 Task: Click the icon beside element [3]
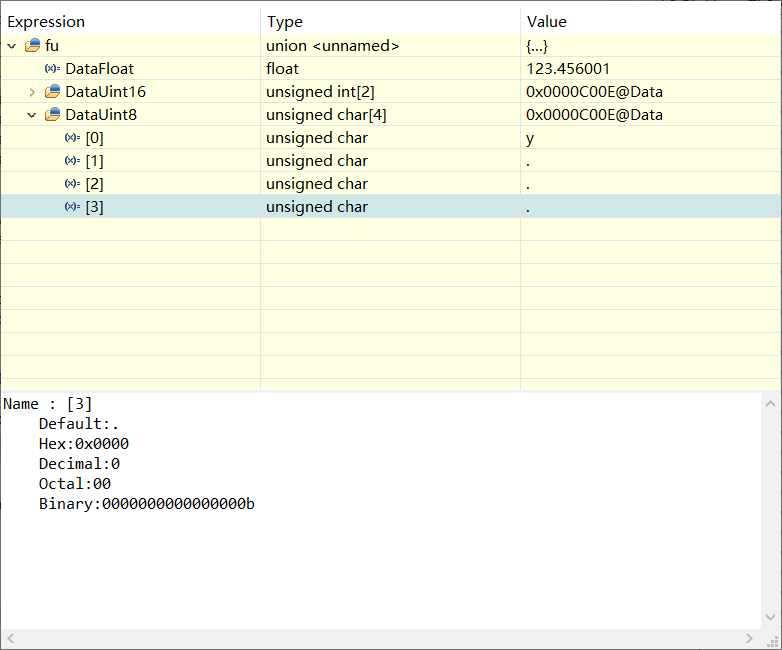72,207
